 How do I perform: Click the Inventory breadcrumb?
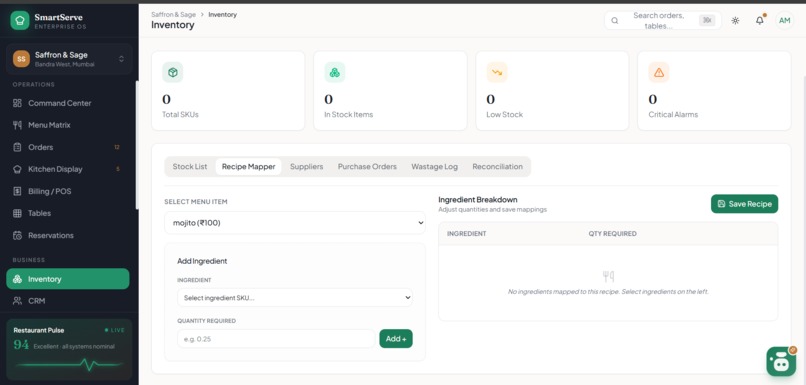[223, 14]
